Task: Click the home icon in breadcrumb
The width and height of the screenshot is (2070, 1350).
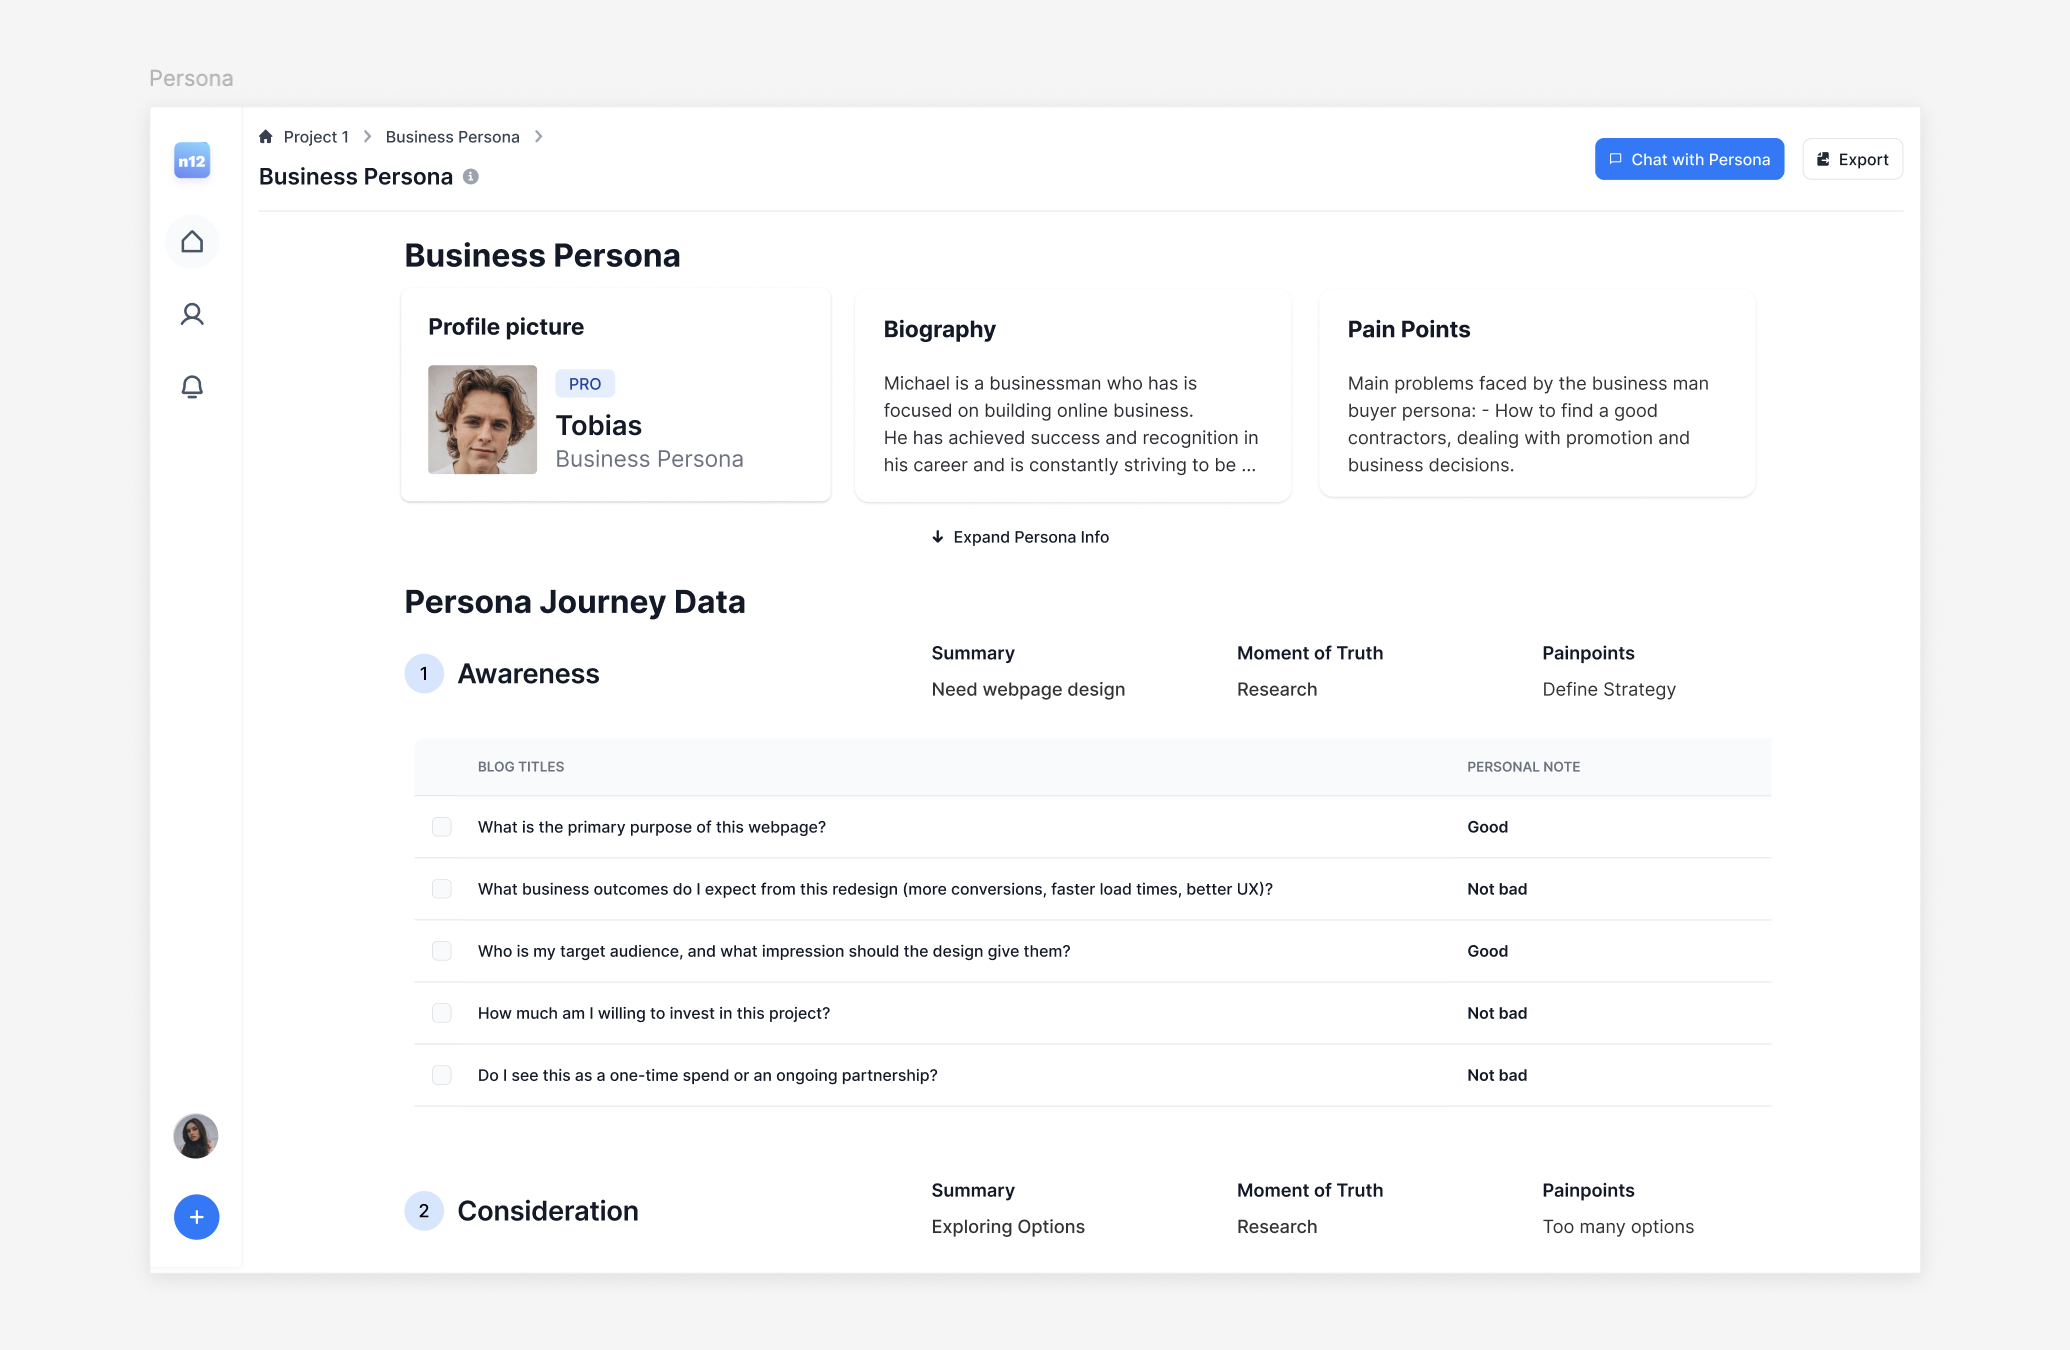Action: click(x=266, y=137)
